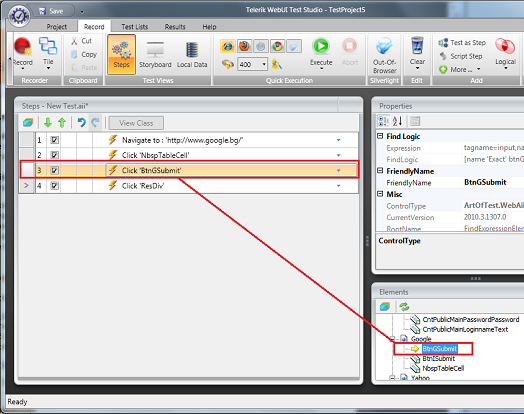524x414 pixels.
Task: Switch to the Record tab
Action: click(94, 27)
